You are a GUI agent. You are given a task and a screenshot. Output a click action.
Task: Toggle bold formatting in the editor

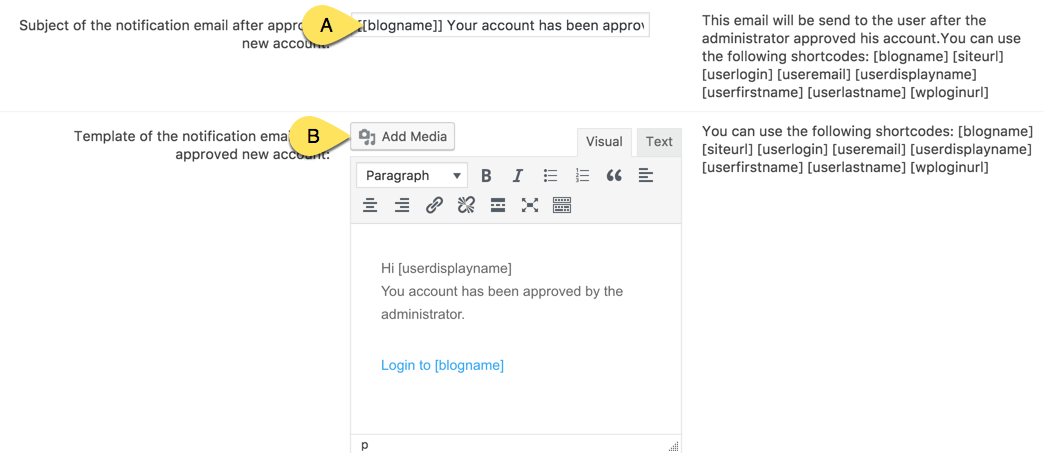pos(486,176)
